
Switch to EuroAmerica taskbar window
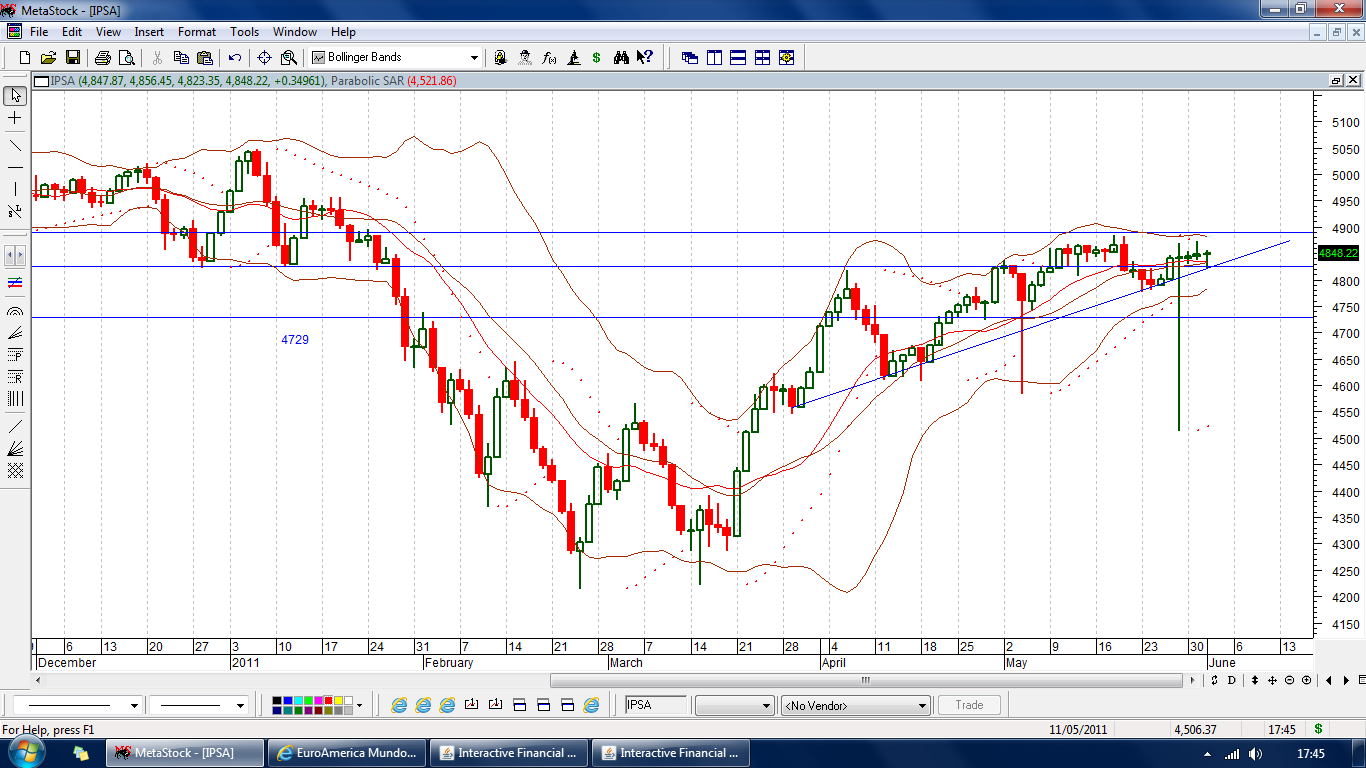tap(348, 753)
